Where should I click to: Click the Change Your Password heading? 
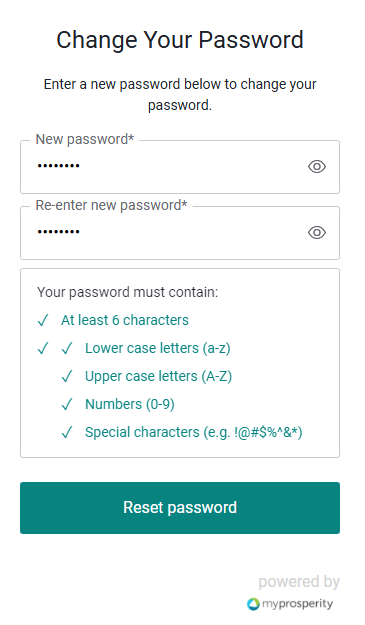coord(180,39)
